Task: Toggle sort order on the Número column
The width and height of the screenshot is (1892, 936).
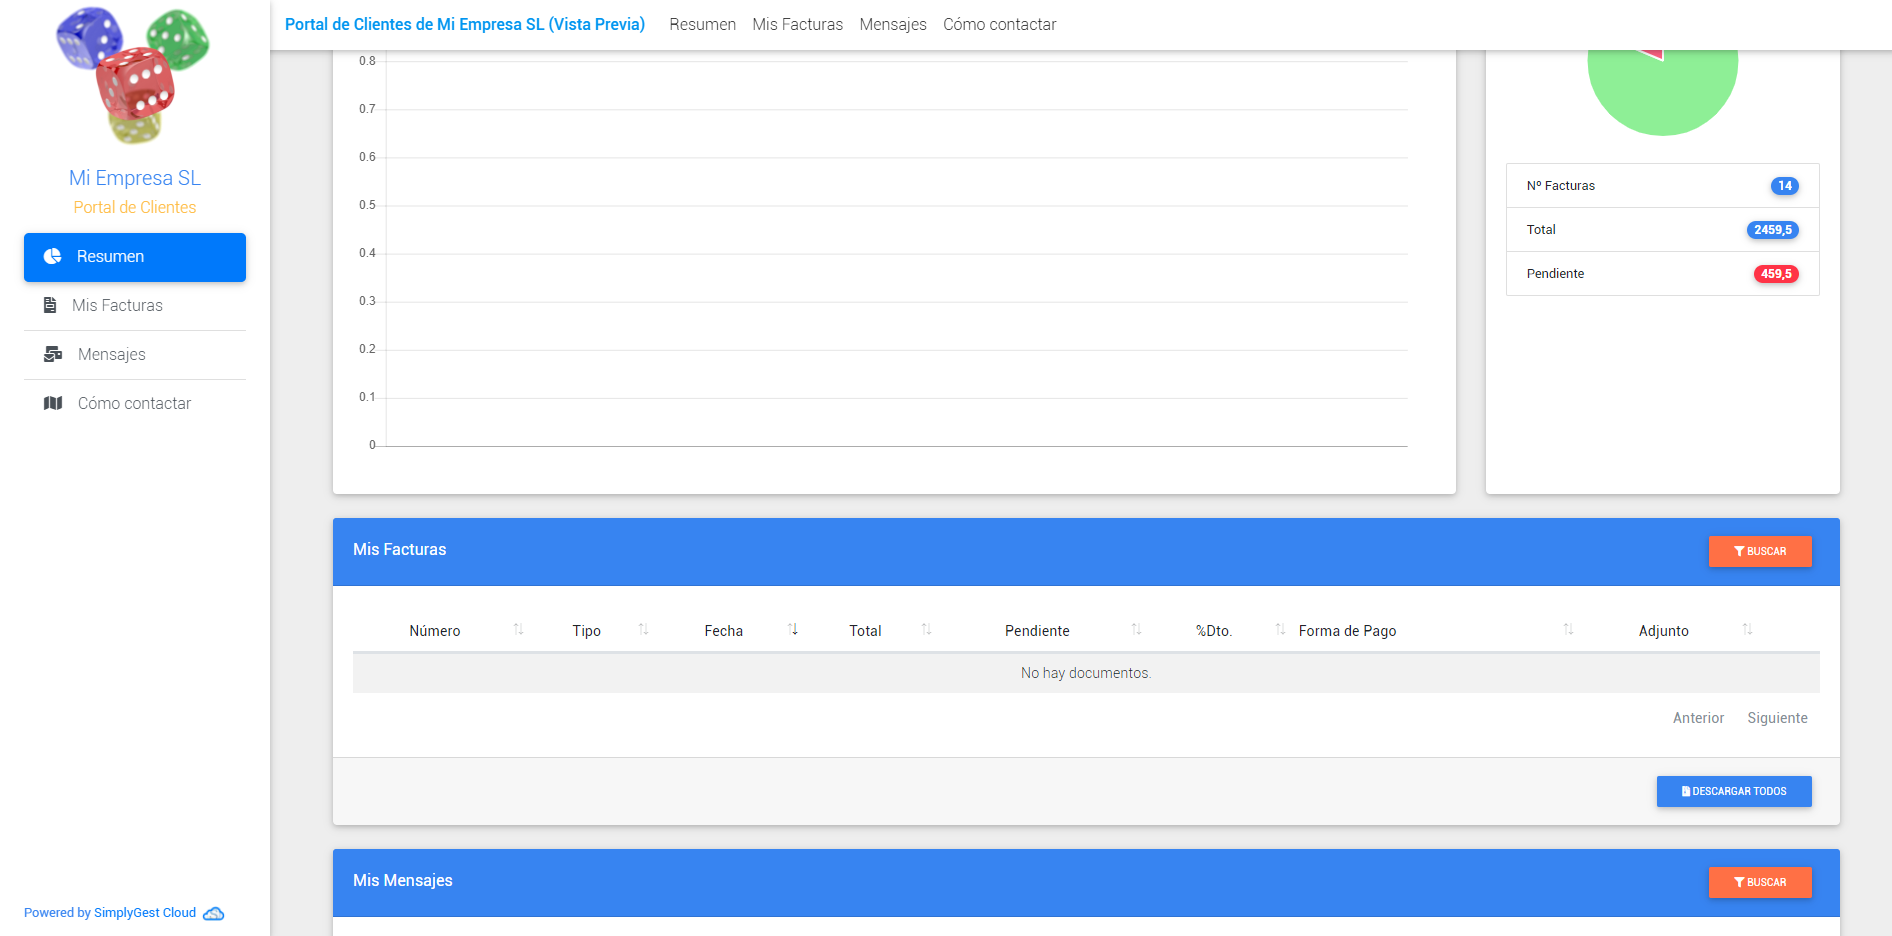Action: [519, 630]
